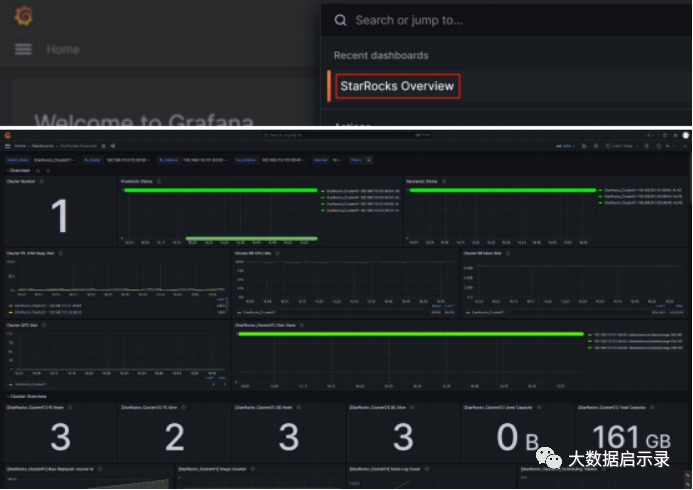Image resolution: width=693 pixels, height=490 pixels.
Task: Open the 'Last 1 hour' time range picker
Action: pos(621,146)
